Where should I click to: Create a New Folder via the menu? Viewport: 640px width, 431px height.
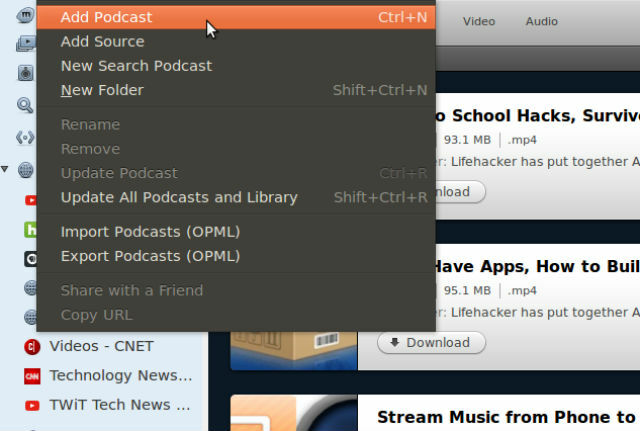coord(236,90)
